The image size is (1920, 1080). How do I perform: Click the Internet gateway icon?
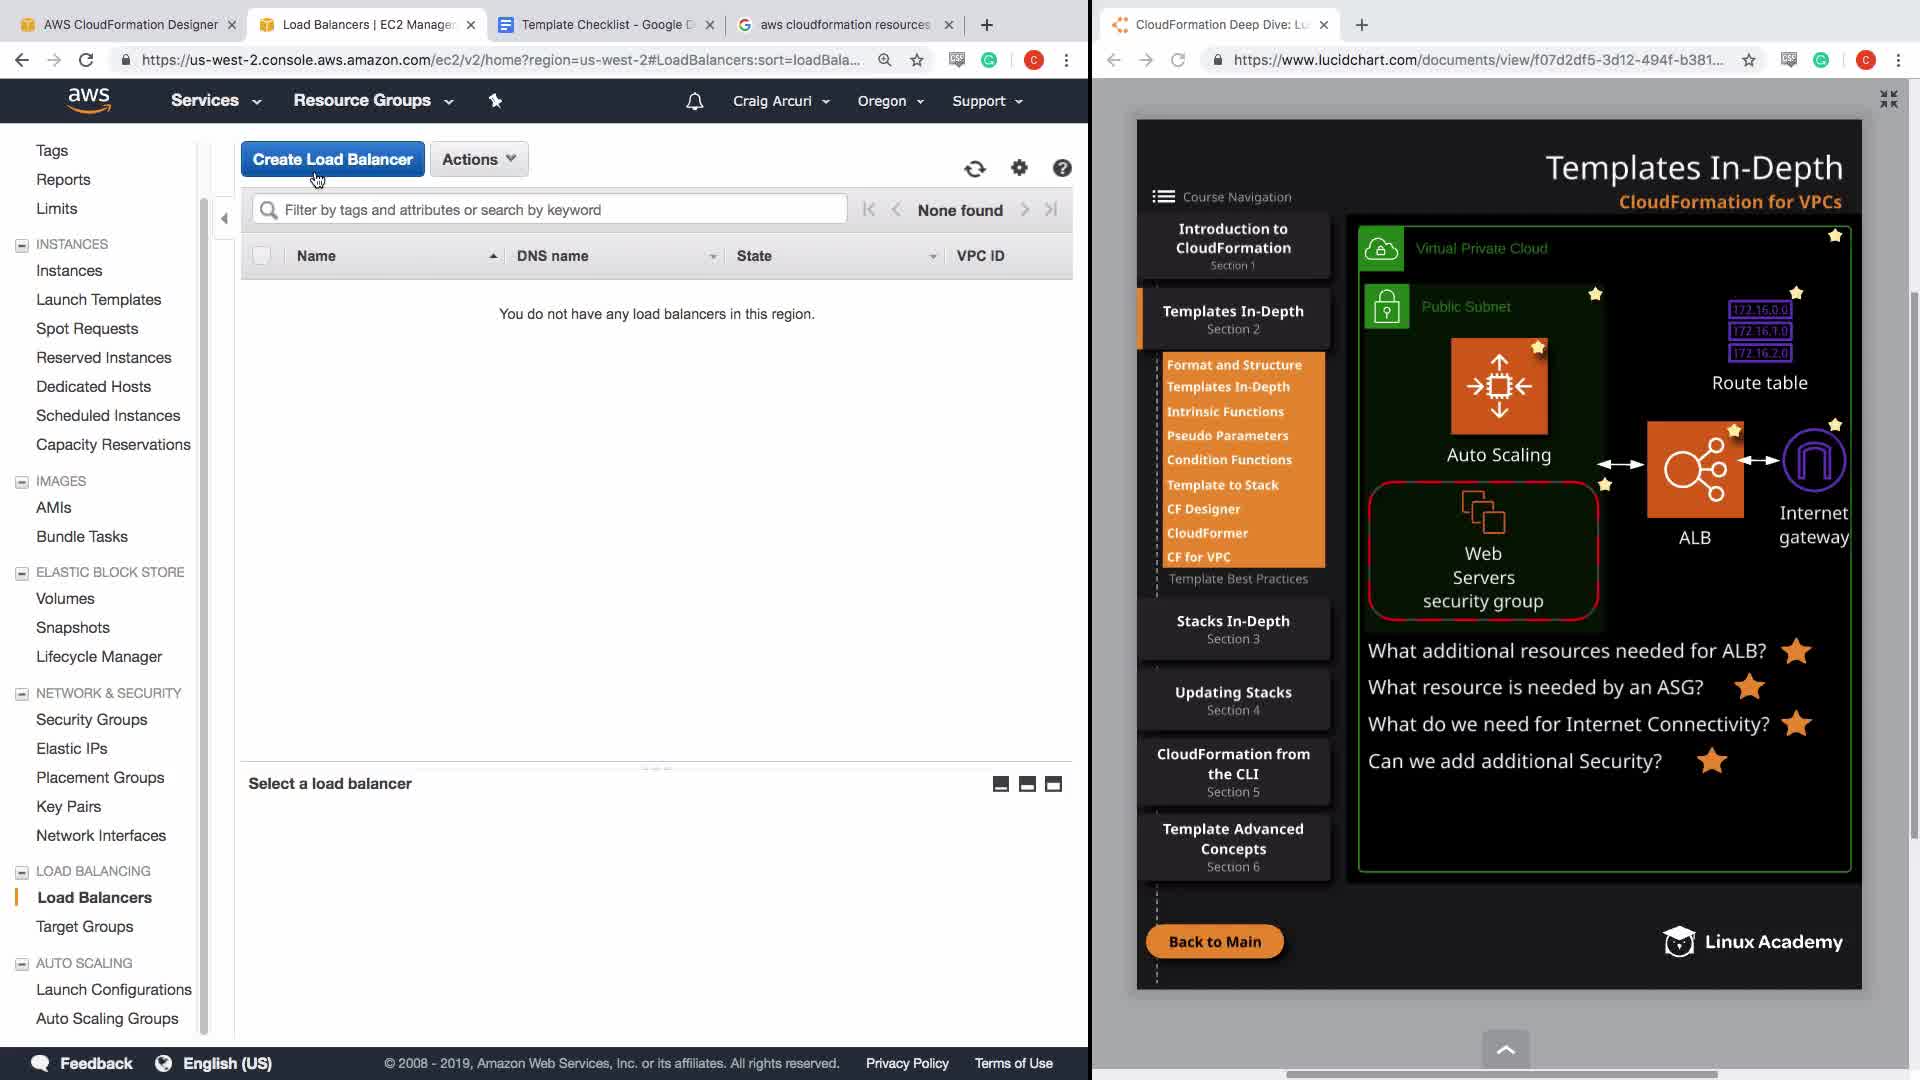click(1814, 461)
